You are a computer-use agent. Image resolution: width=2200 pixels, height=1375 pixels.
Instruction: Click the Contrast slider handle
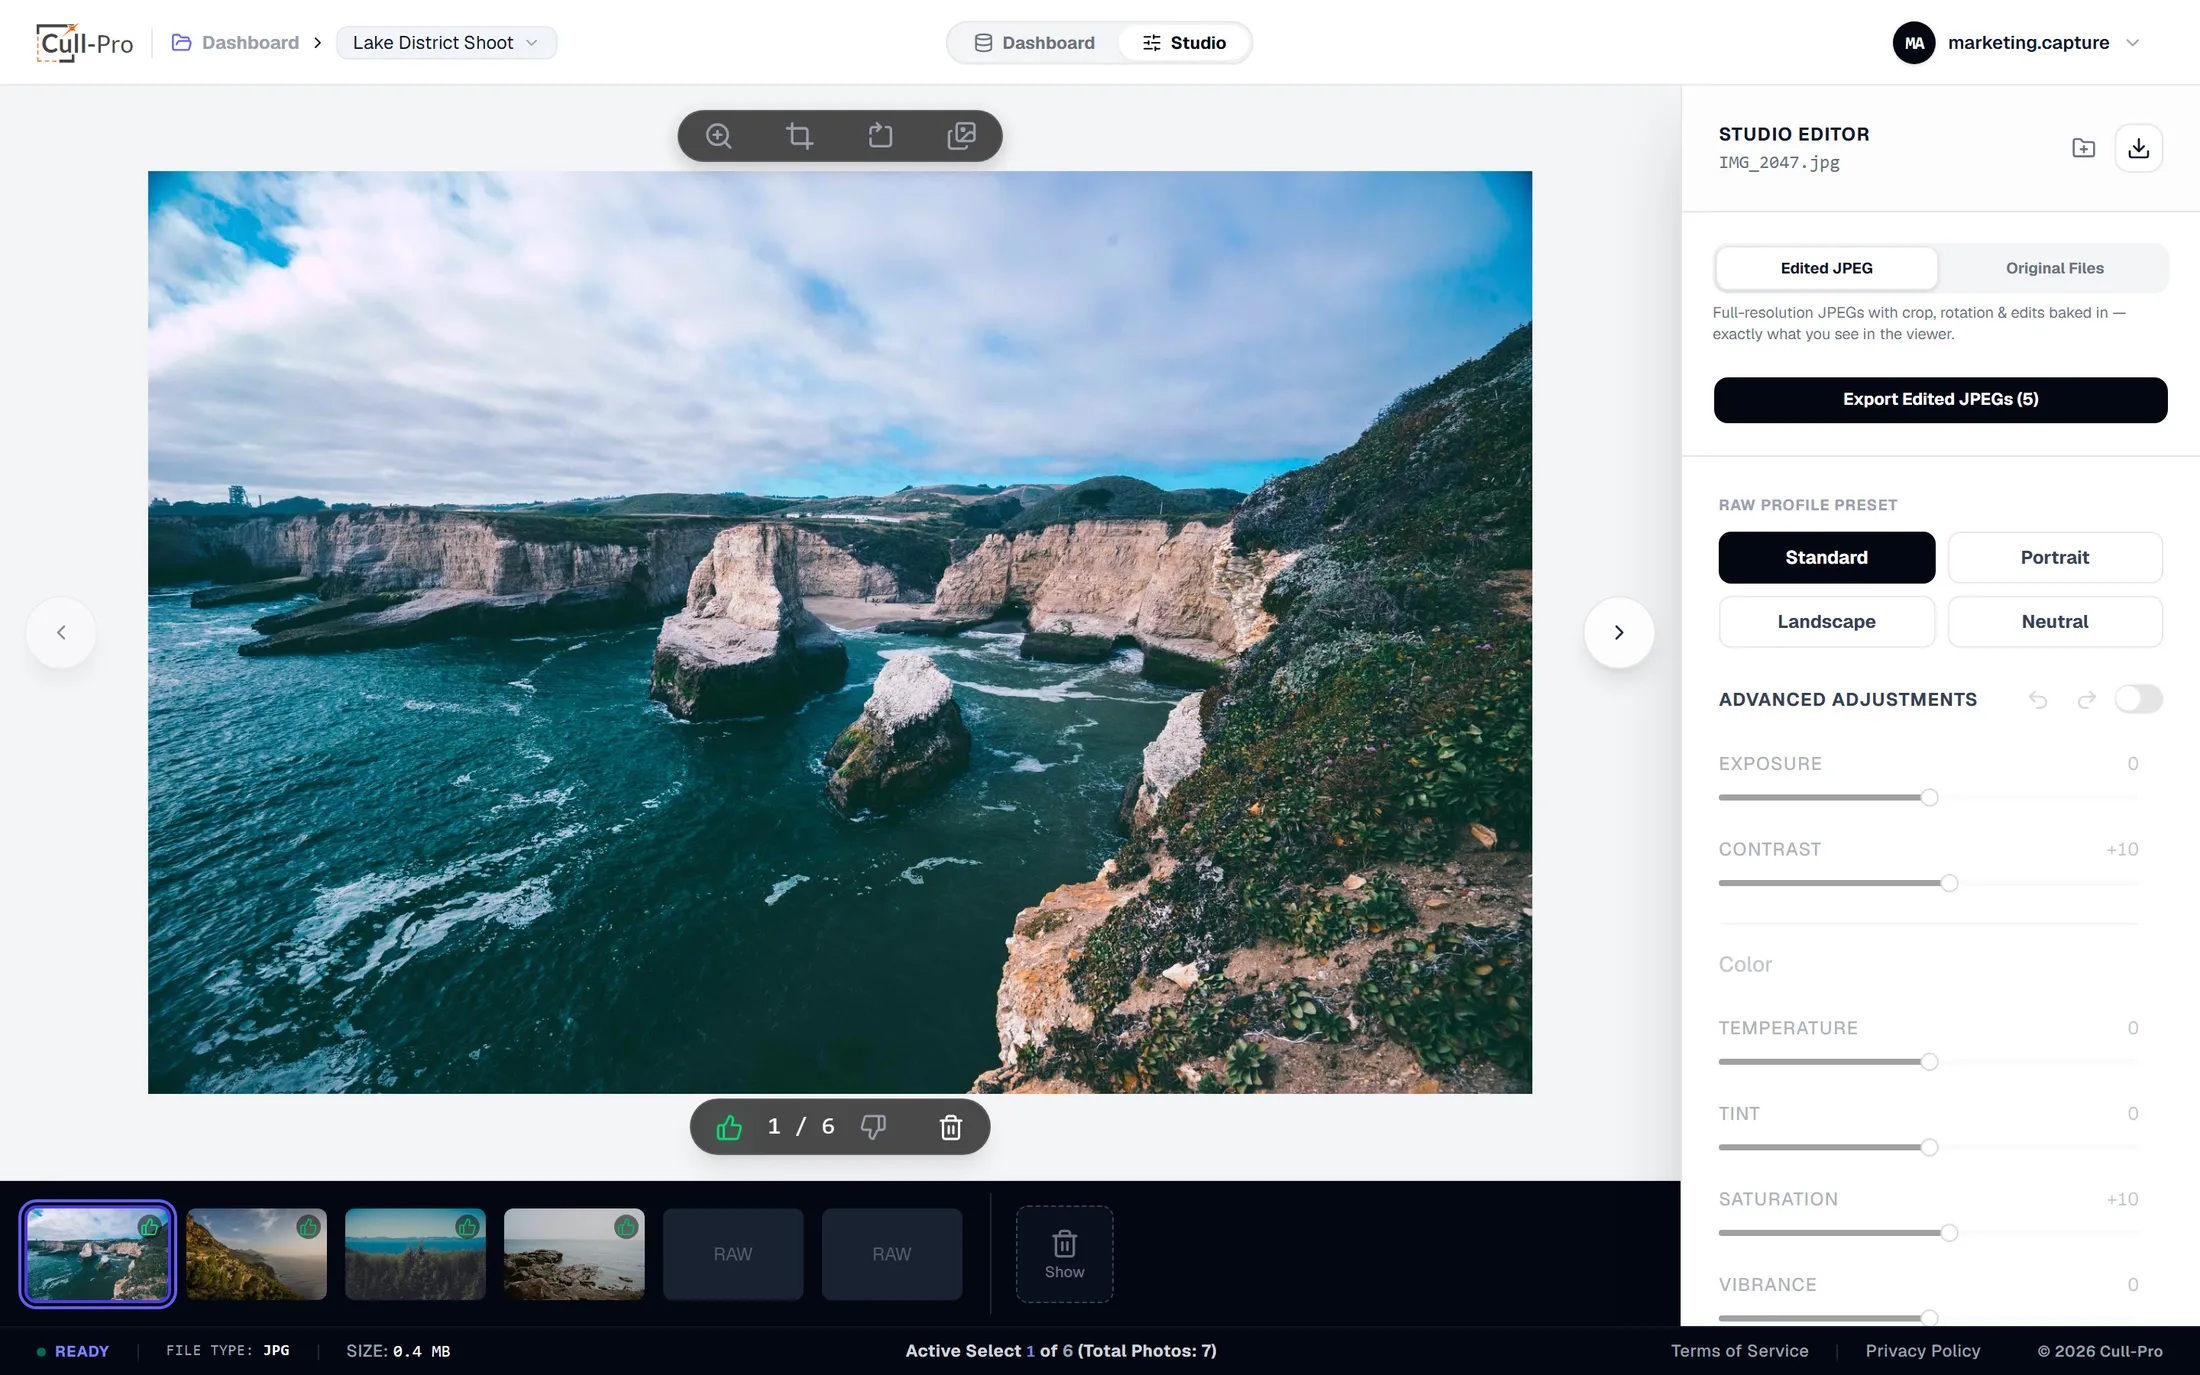pos(1949,883)
